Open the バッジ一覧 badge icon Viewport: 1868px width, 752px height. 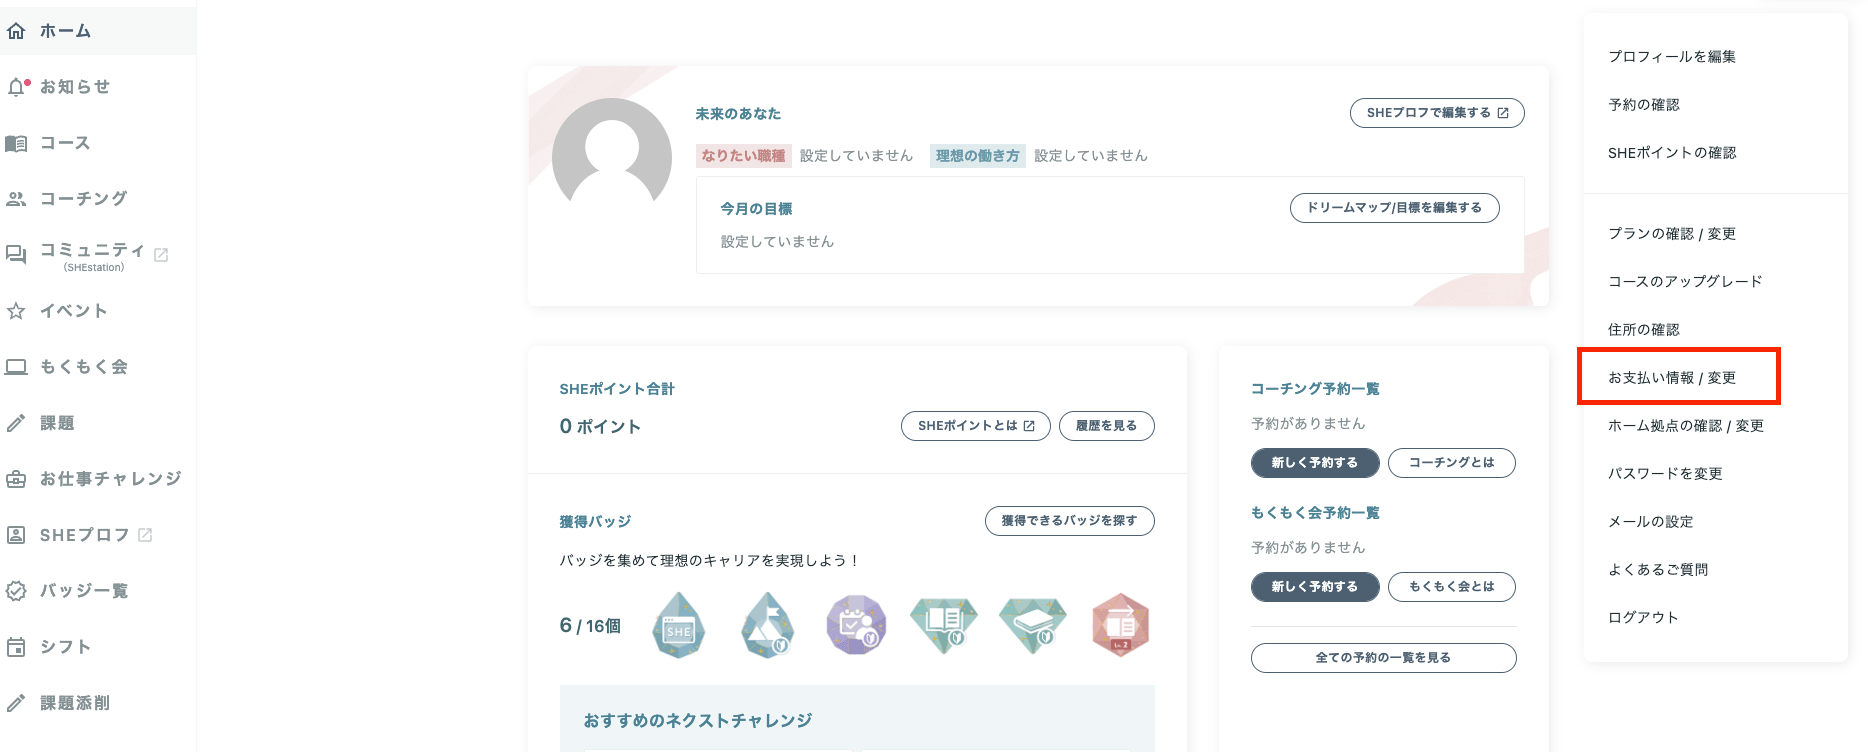[x=16, y=591]
